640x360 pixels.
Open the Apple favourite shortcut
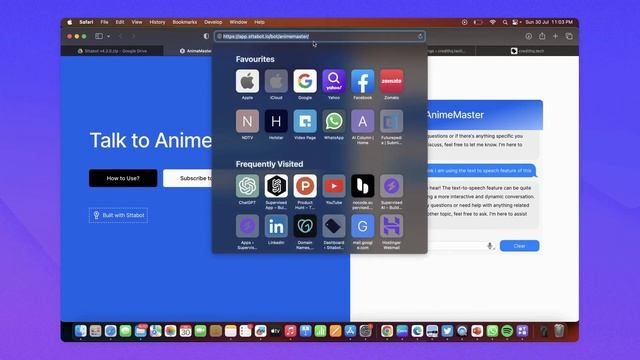click(x=247, y=81)
